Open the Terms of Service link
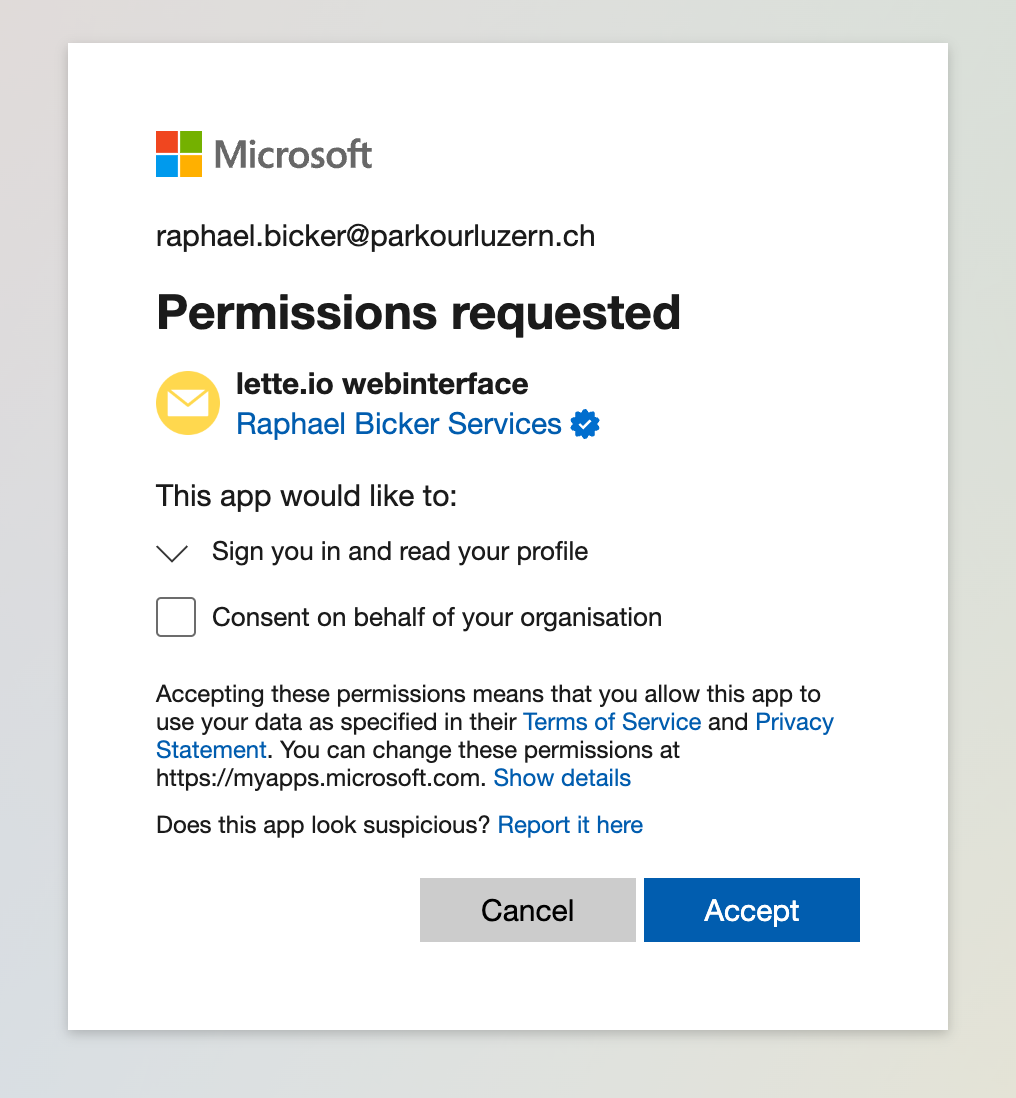1016x1098 pixels. [x=612, y=722]
